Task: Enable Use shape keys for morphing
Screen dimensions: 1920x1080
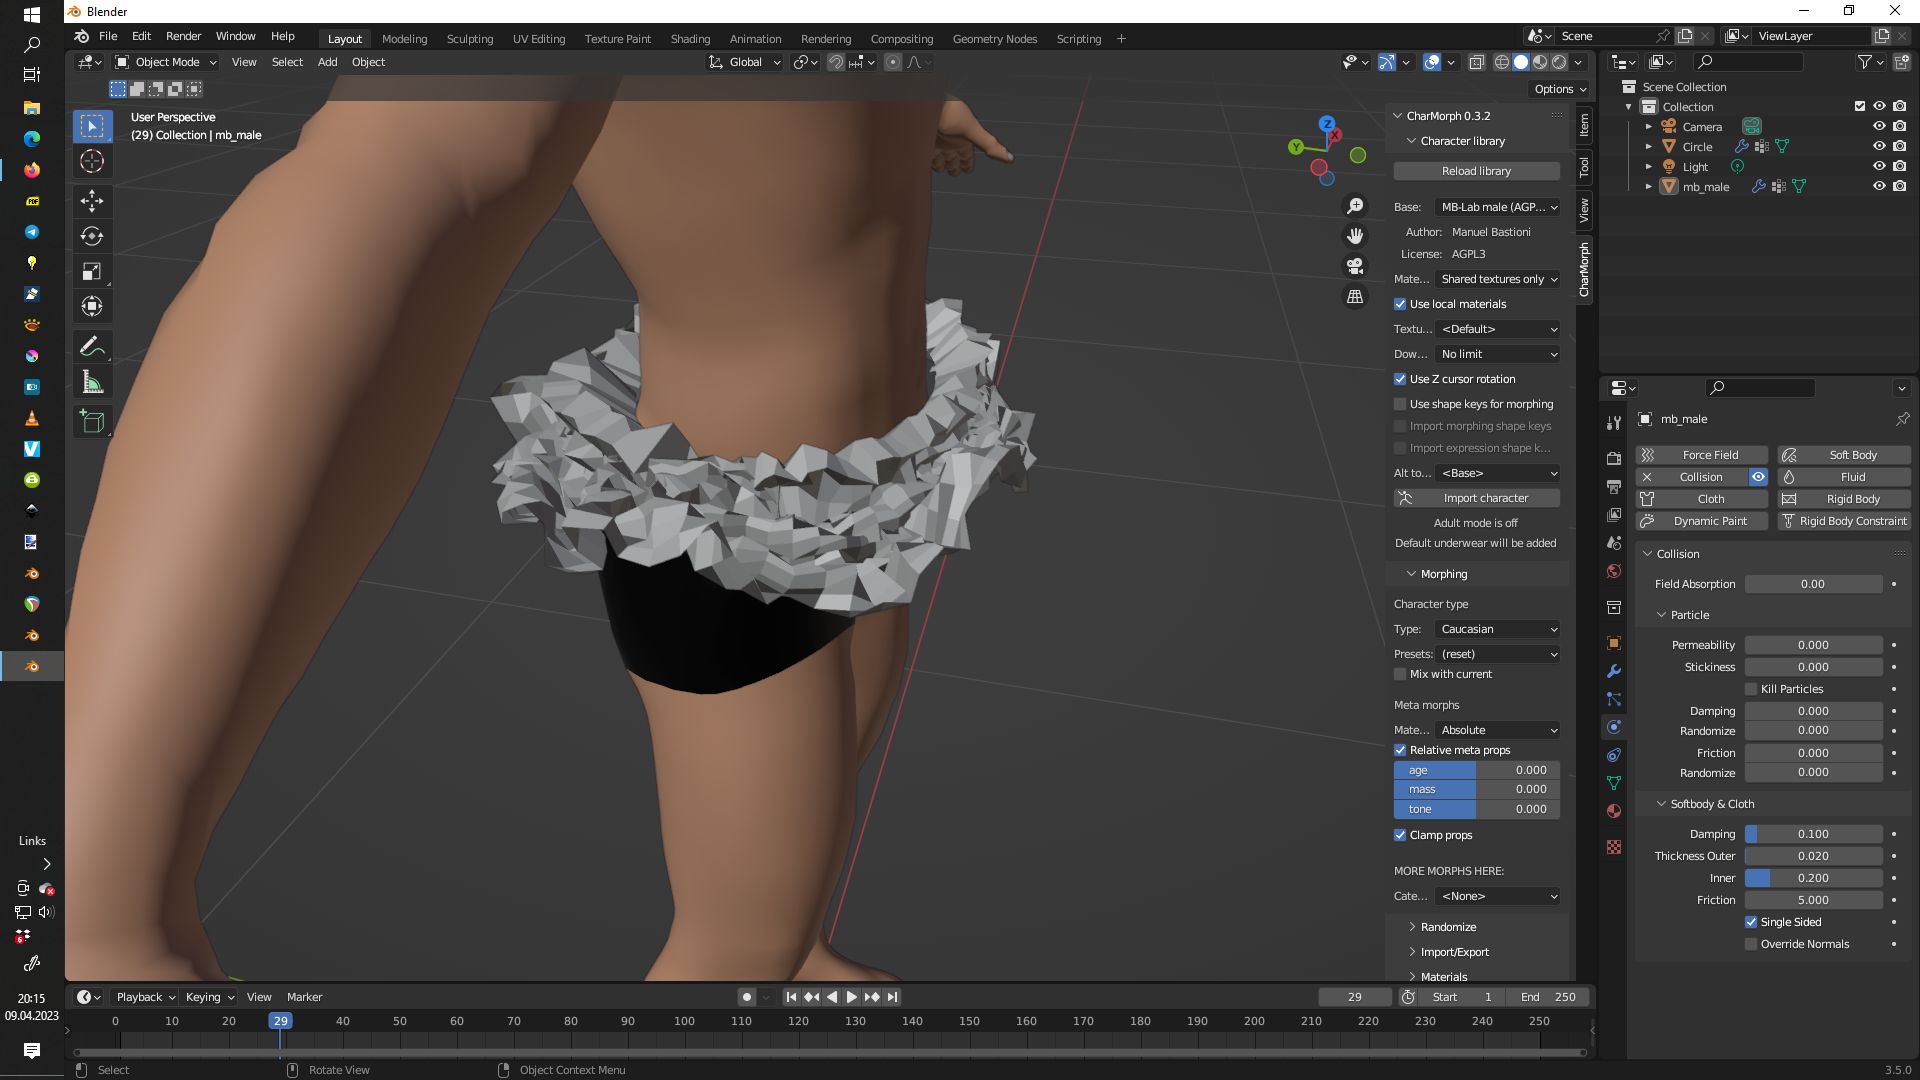Action: [1400, 404]
